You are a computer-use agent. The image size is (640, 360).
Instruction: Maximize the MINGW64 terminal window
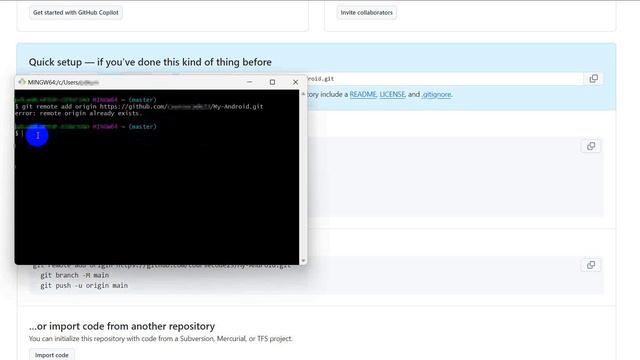click(x=272, y=82)
